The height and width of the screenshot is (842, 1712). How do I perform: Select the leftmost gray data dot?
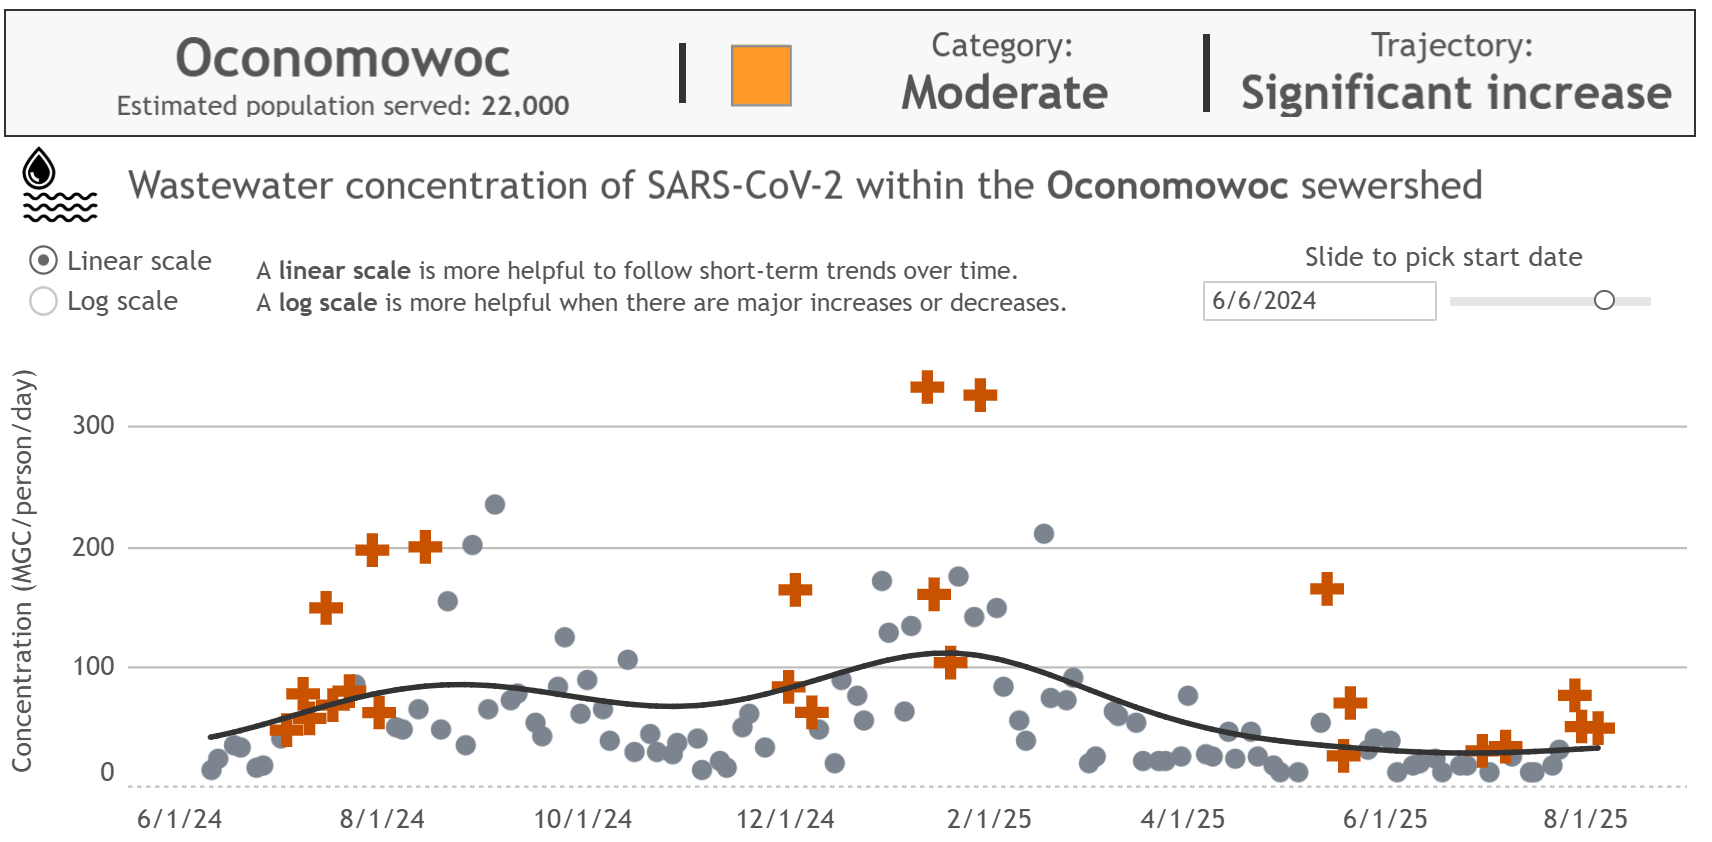(x=211, y=770)
